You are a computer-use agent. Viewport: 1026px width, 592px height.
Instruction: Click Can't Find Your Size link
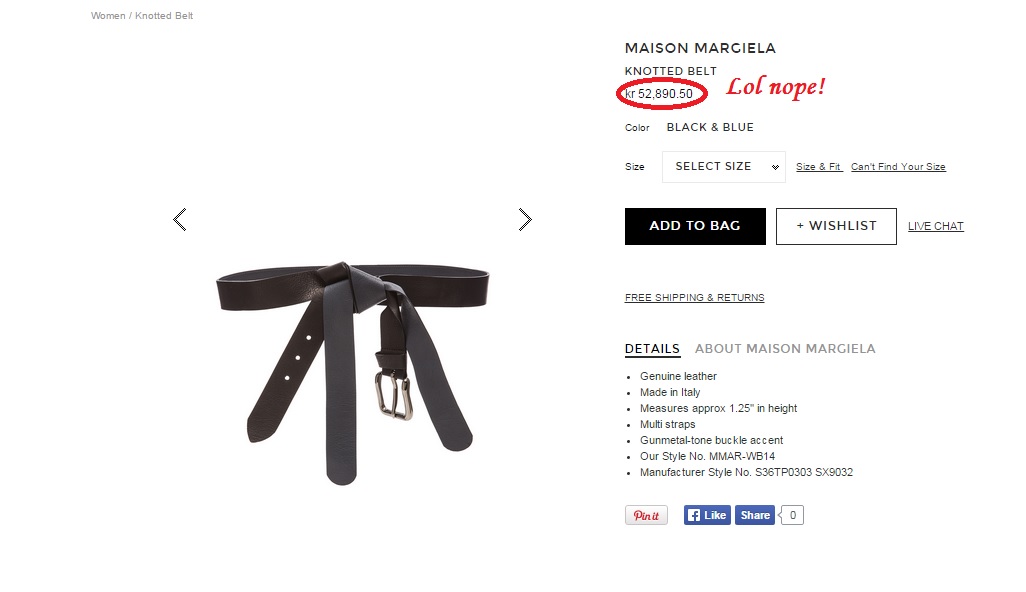898,167
